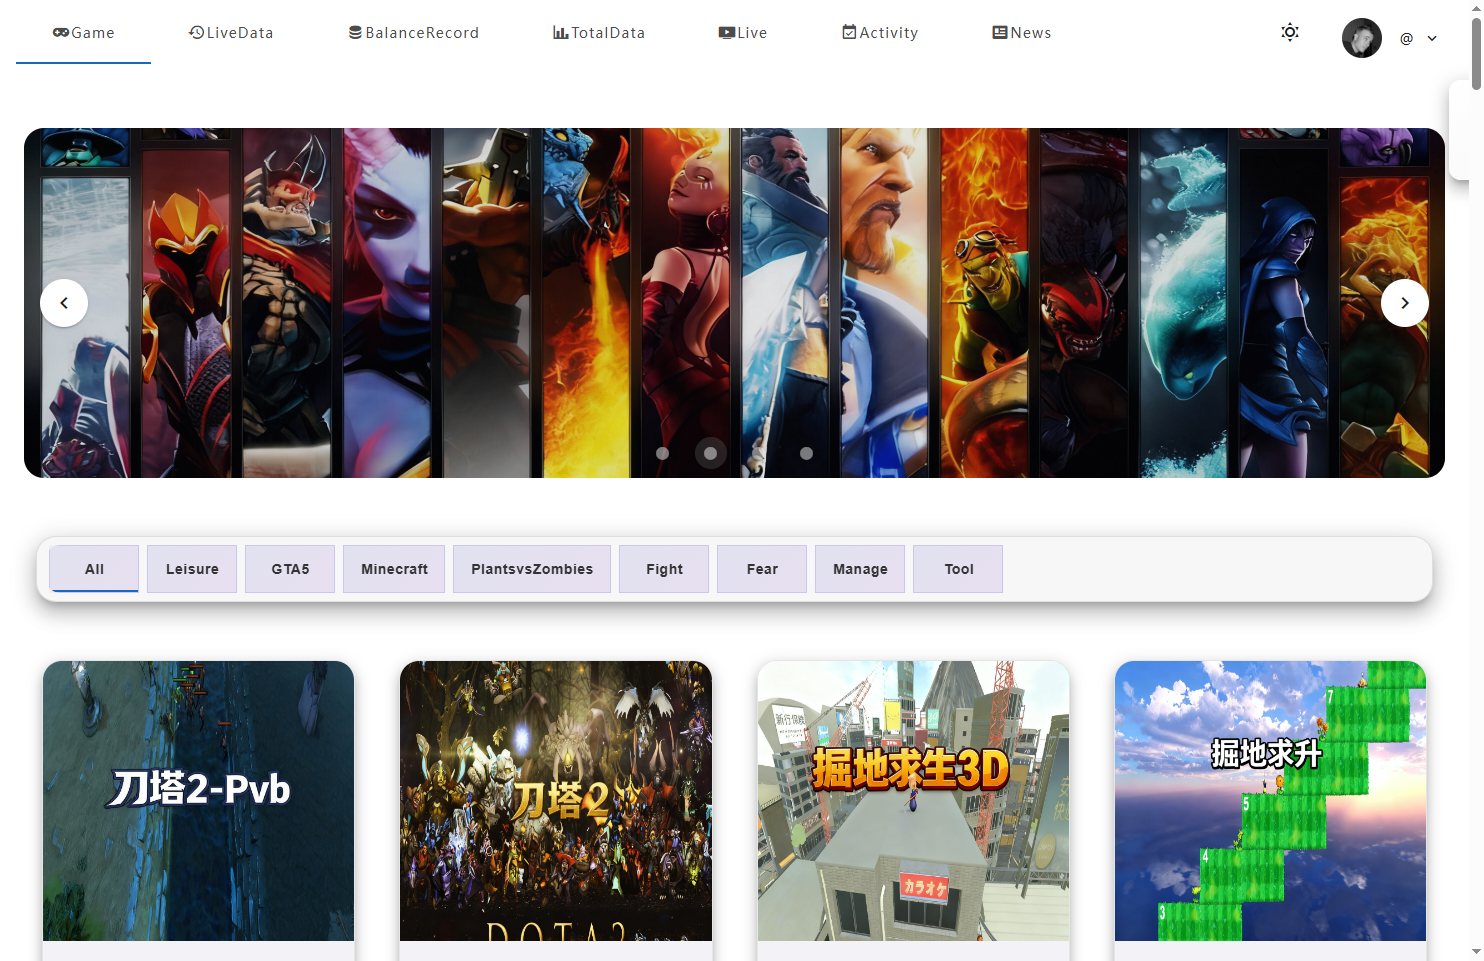Screen dimensions: 1484x961
Task: Advance to next banner slide arrow
Action: click(1404, 303)
